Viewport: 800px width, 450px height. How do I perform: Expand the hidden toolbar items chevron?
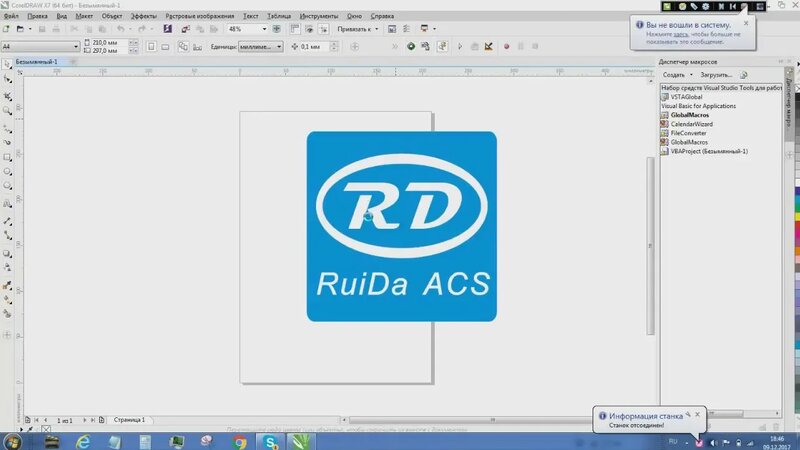click(x=394, y=46)
